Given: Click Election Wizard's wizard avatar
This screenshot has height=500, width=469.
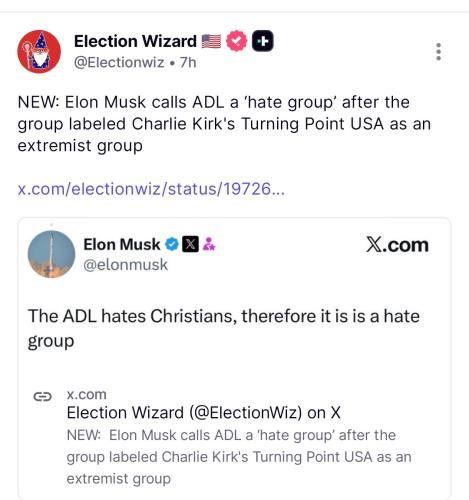Looking at the screenshot, I should pyautogui.click(x=39, y=51).
